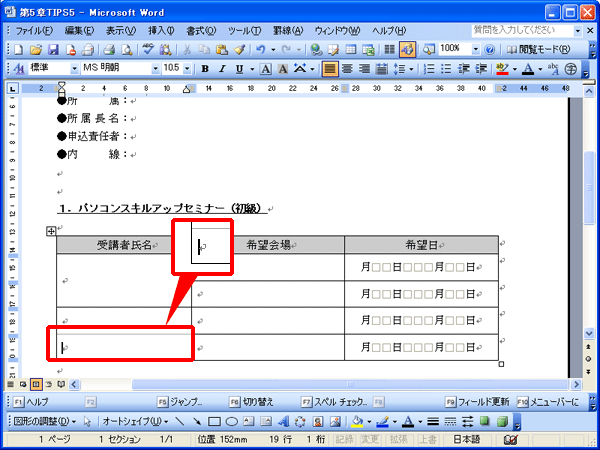Click the enclosed character icon

[571, 69]
